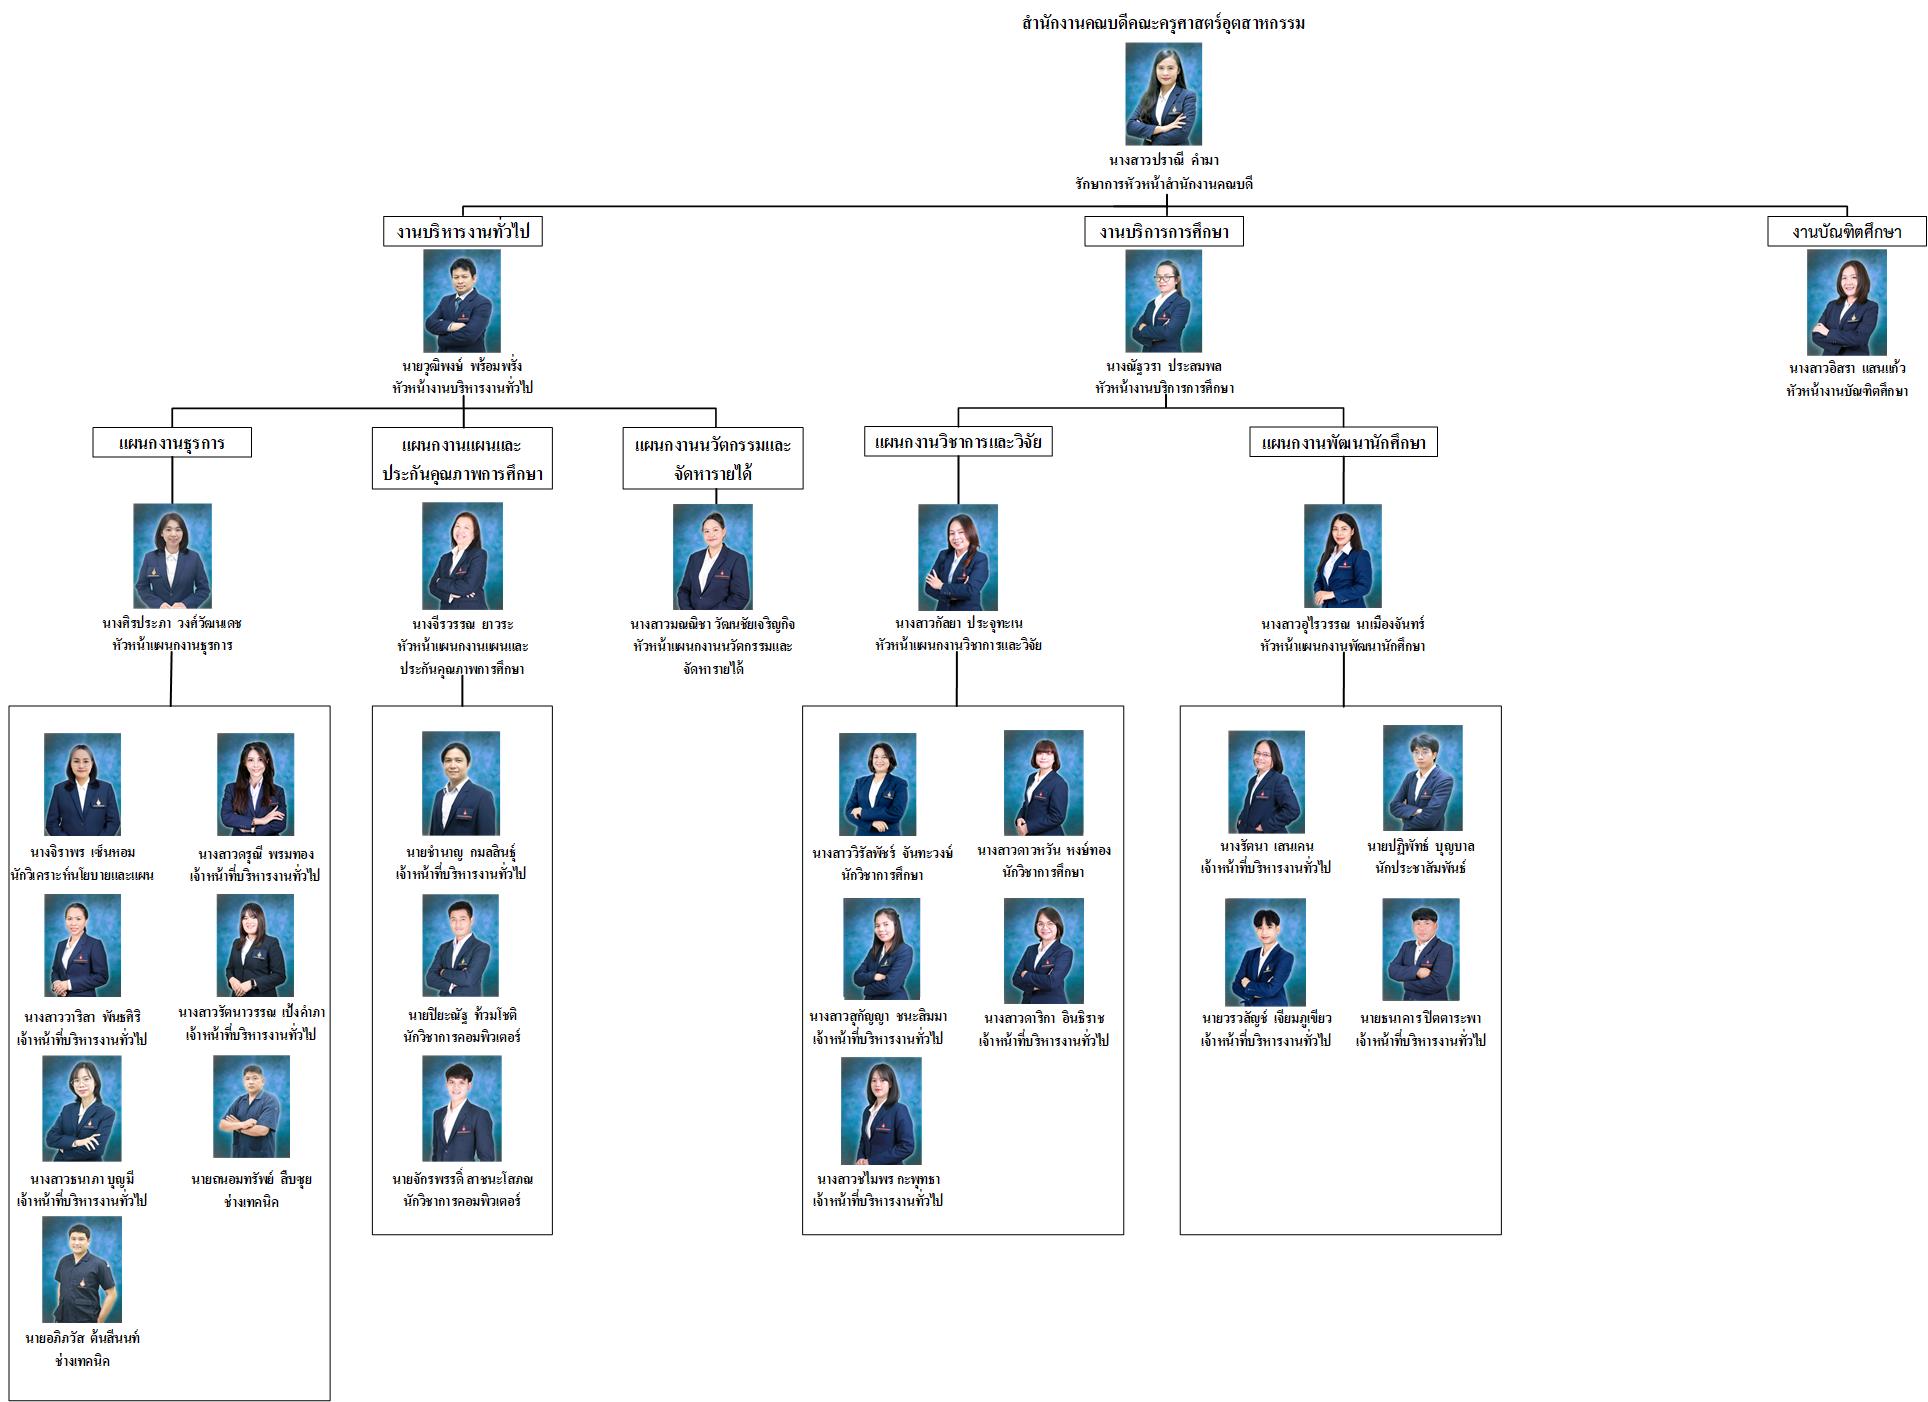Click the portrait of the head of แผนกงานธุรการ
1928x1402 pixels.
point(172,556)
